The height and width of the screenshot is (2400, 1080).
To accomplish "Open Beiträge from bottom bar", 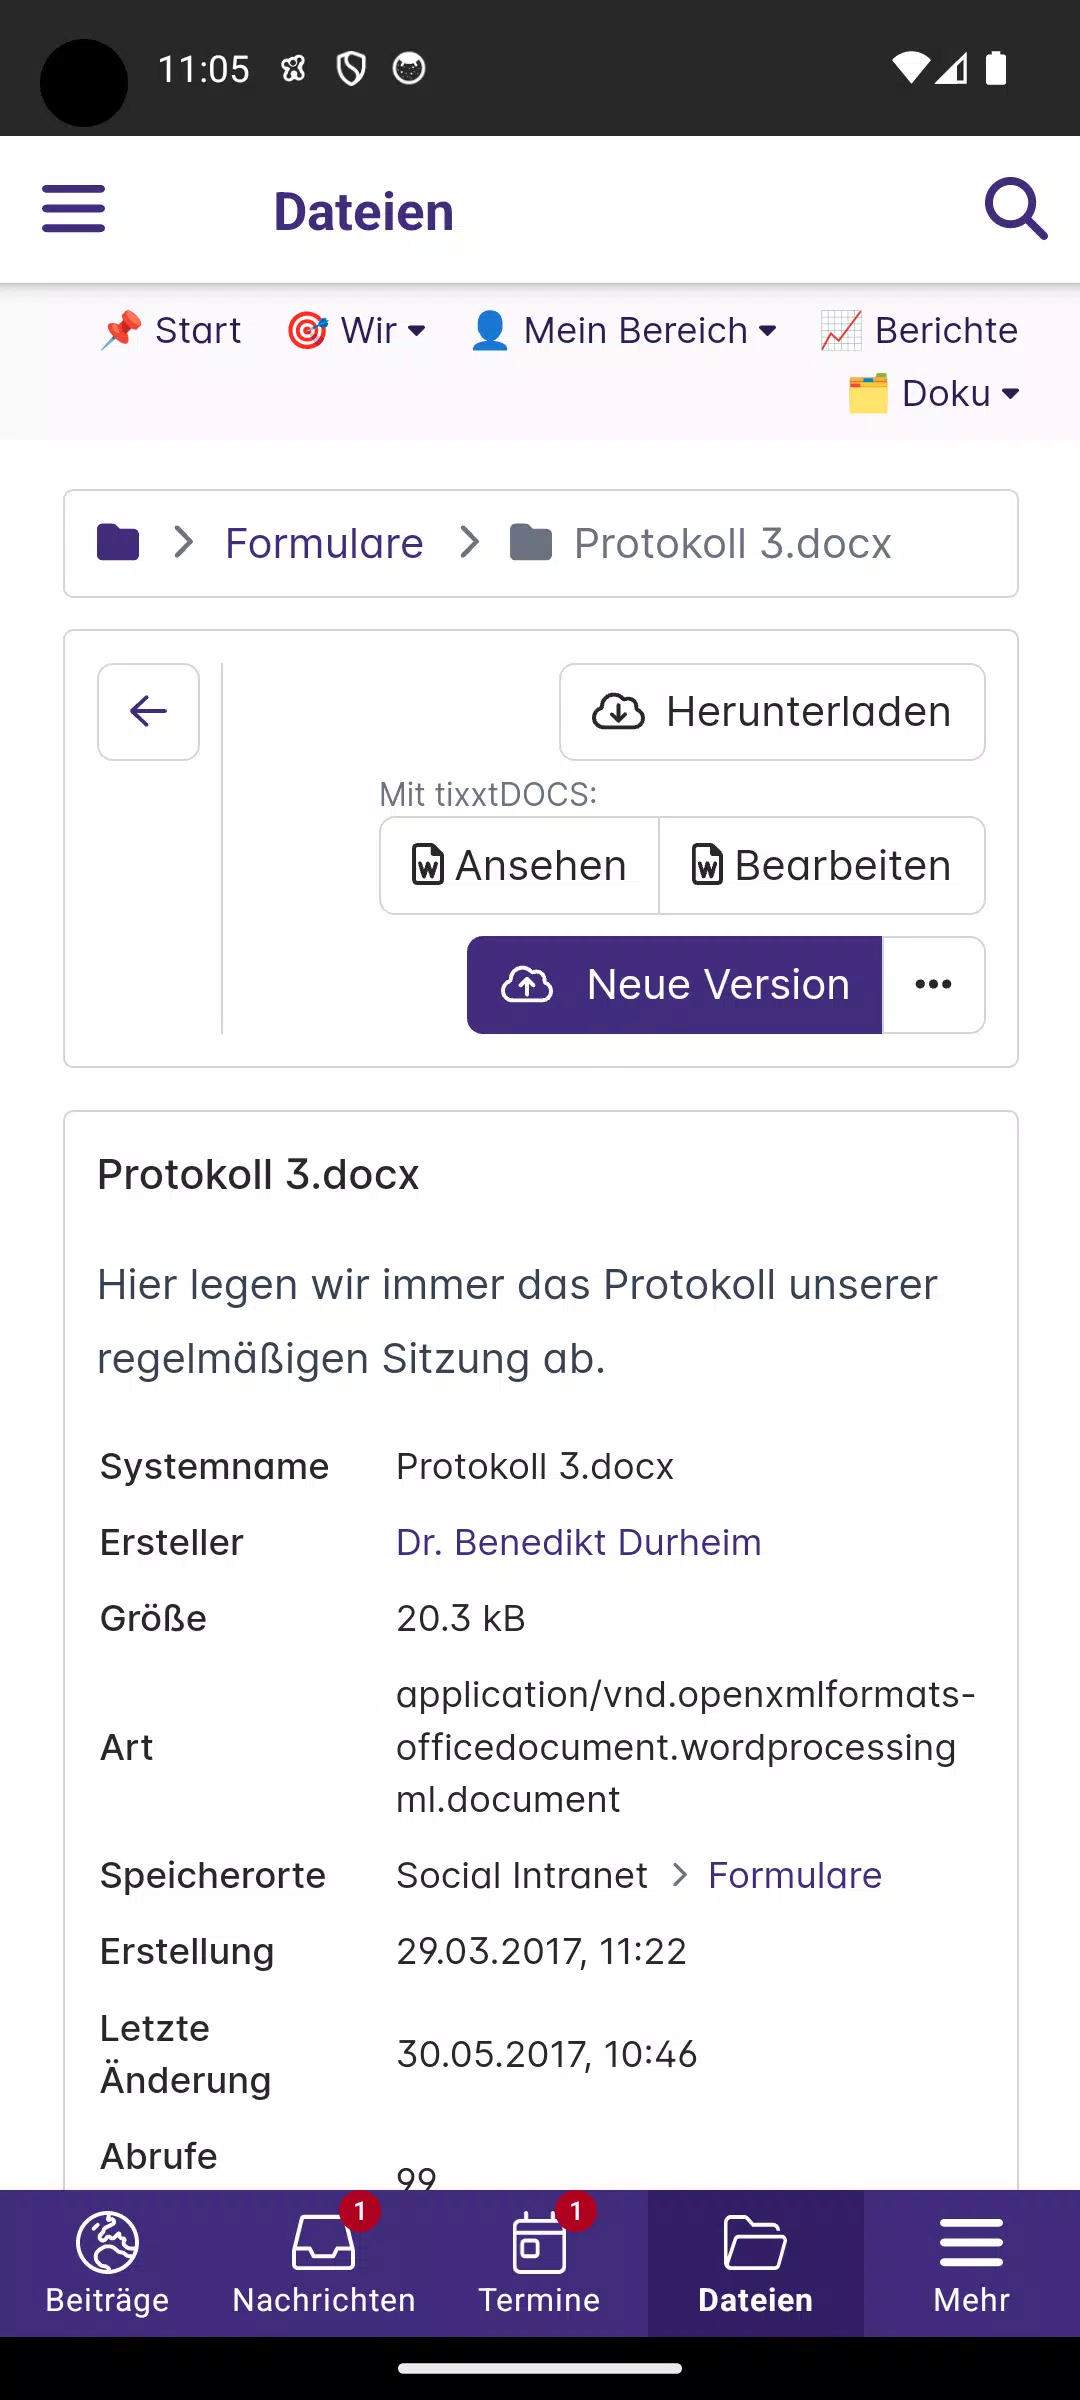I will [x=108, y=2263].
